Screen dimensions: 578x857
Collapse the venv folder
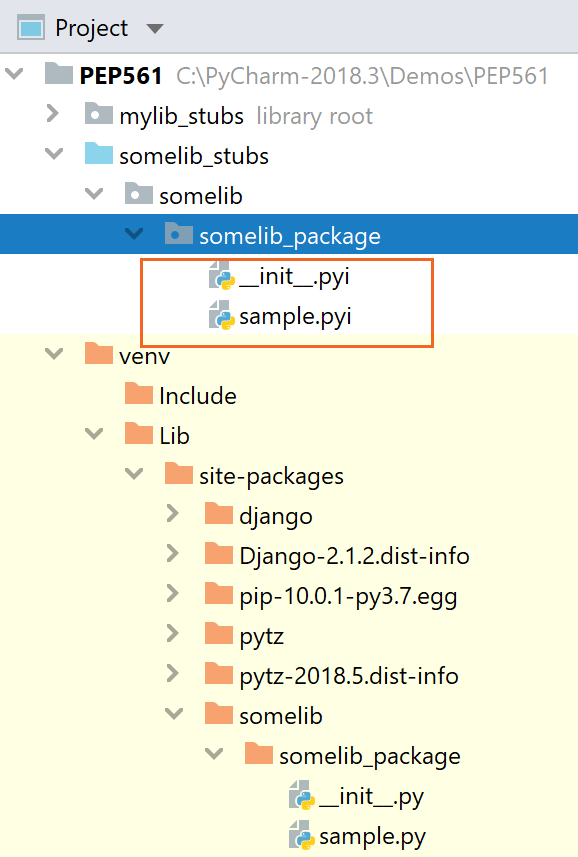[53, 355]
